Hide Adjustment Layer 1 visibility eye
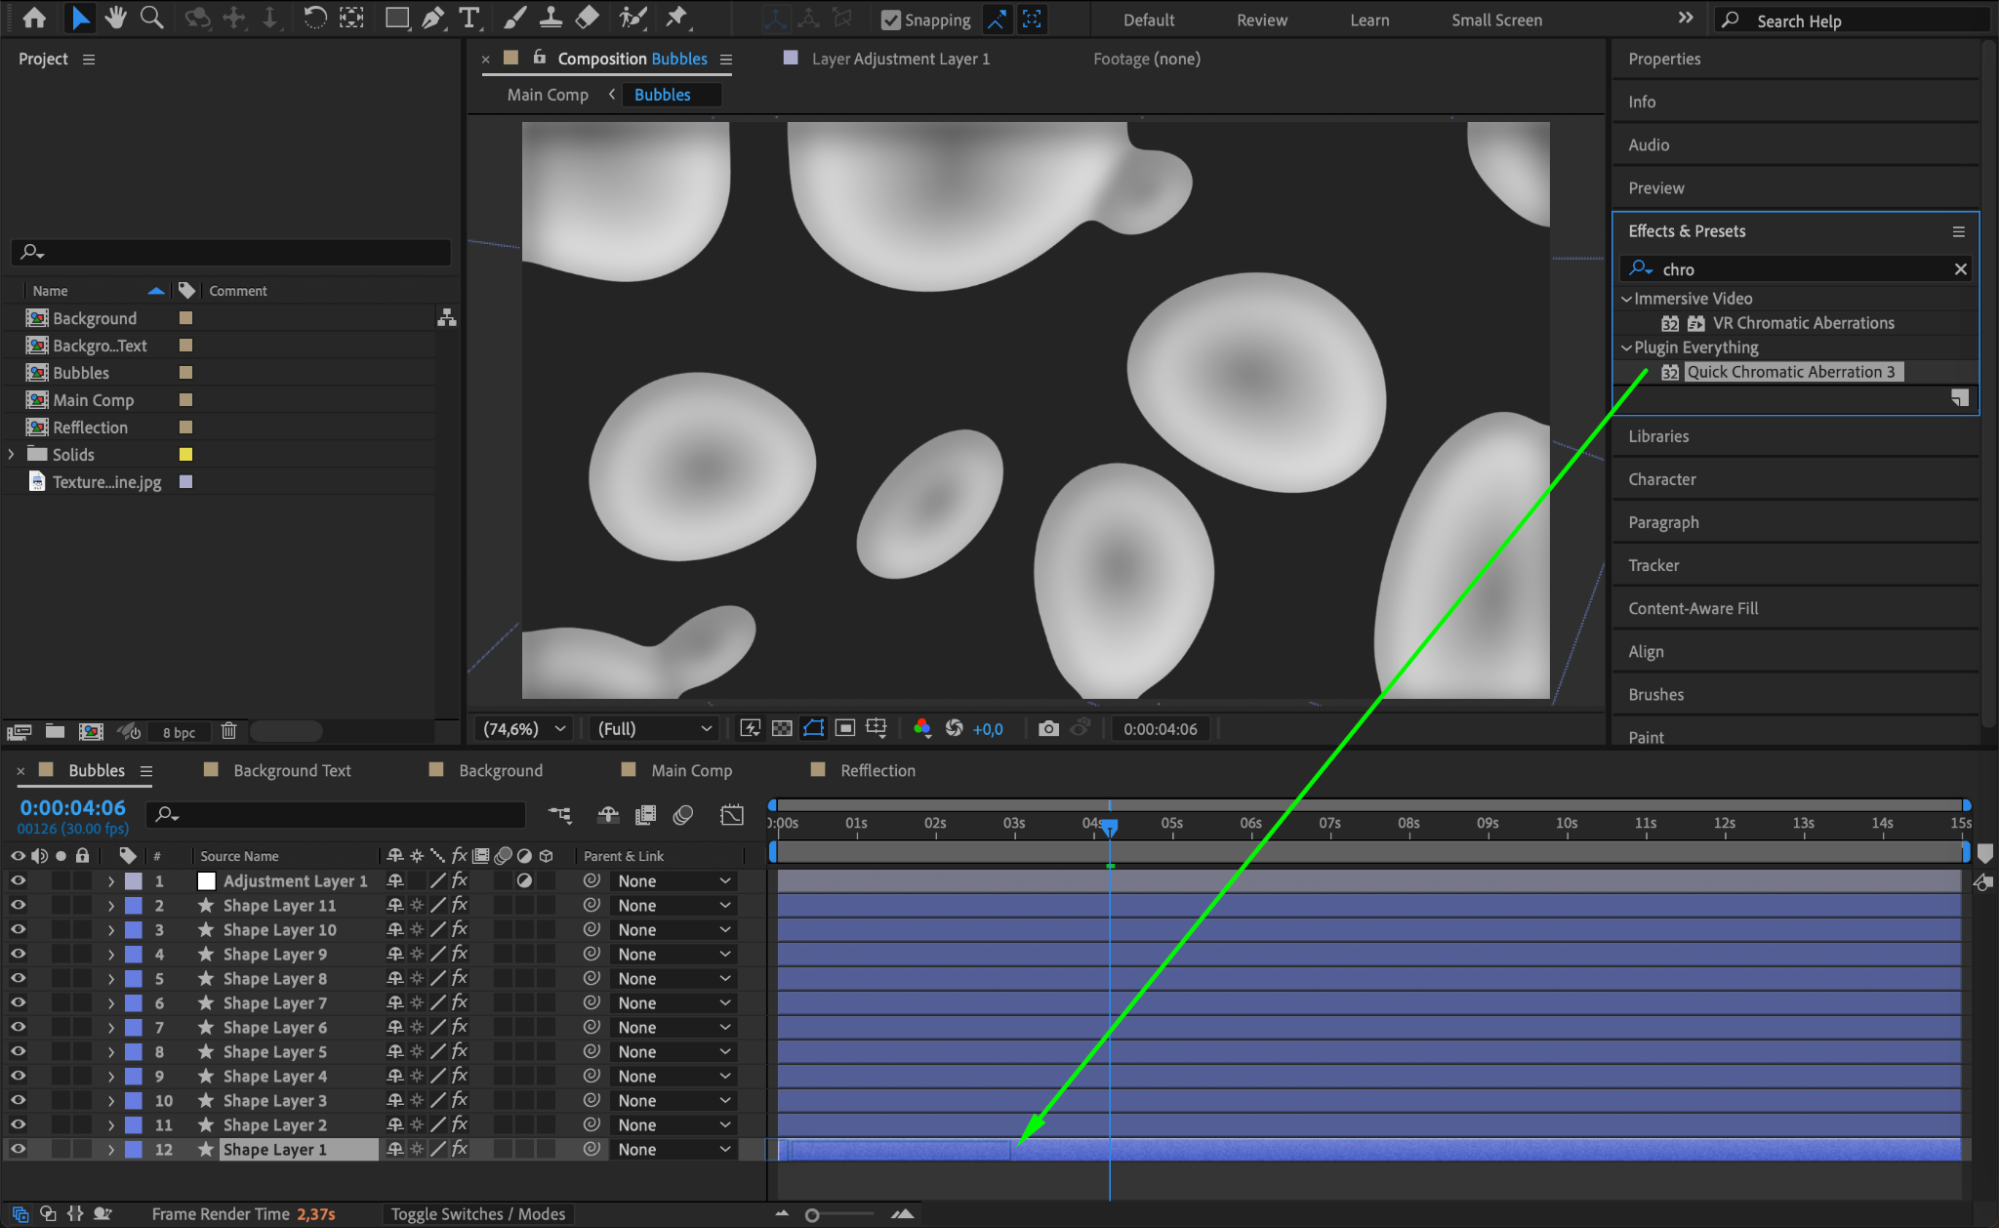Image resolution: width=1999 pixels, height=1228 pixels. pos(18,880)
